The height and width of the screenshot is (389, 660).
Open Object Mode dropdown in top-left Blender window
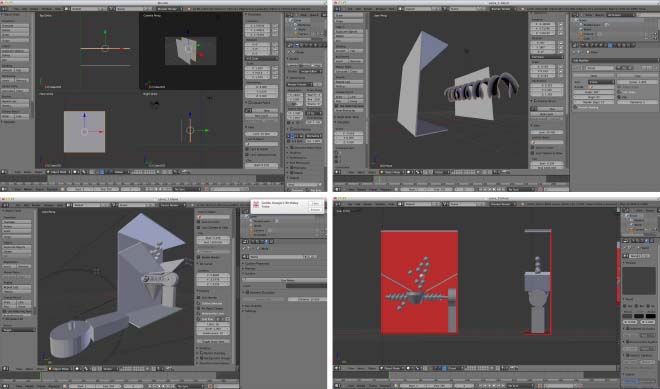(58, 172)
